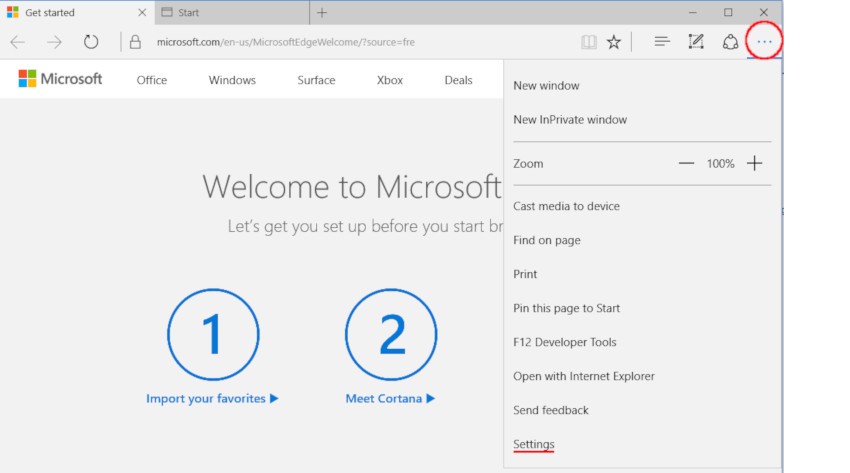Switch to the Start tab
The image size is (850, 473).
pyautogui.click(x=232, y=12)
